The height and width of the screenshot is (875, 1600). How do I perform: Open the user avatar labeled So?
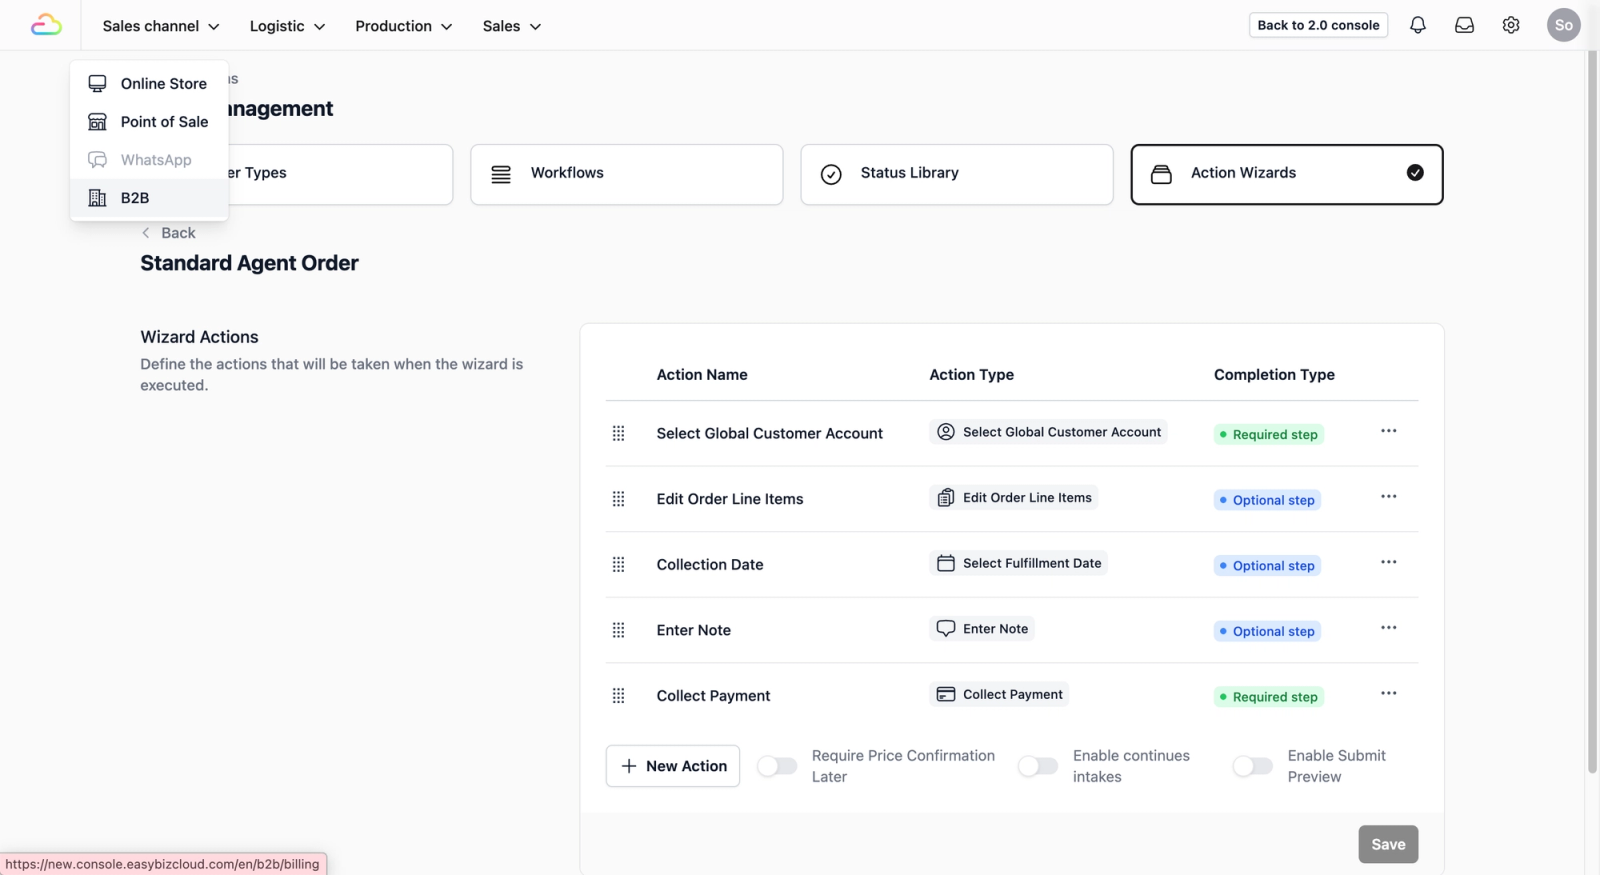coord(1564,25)
